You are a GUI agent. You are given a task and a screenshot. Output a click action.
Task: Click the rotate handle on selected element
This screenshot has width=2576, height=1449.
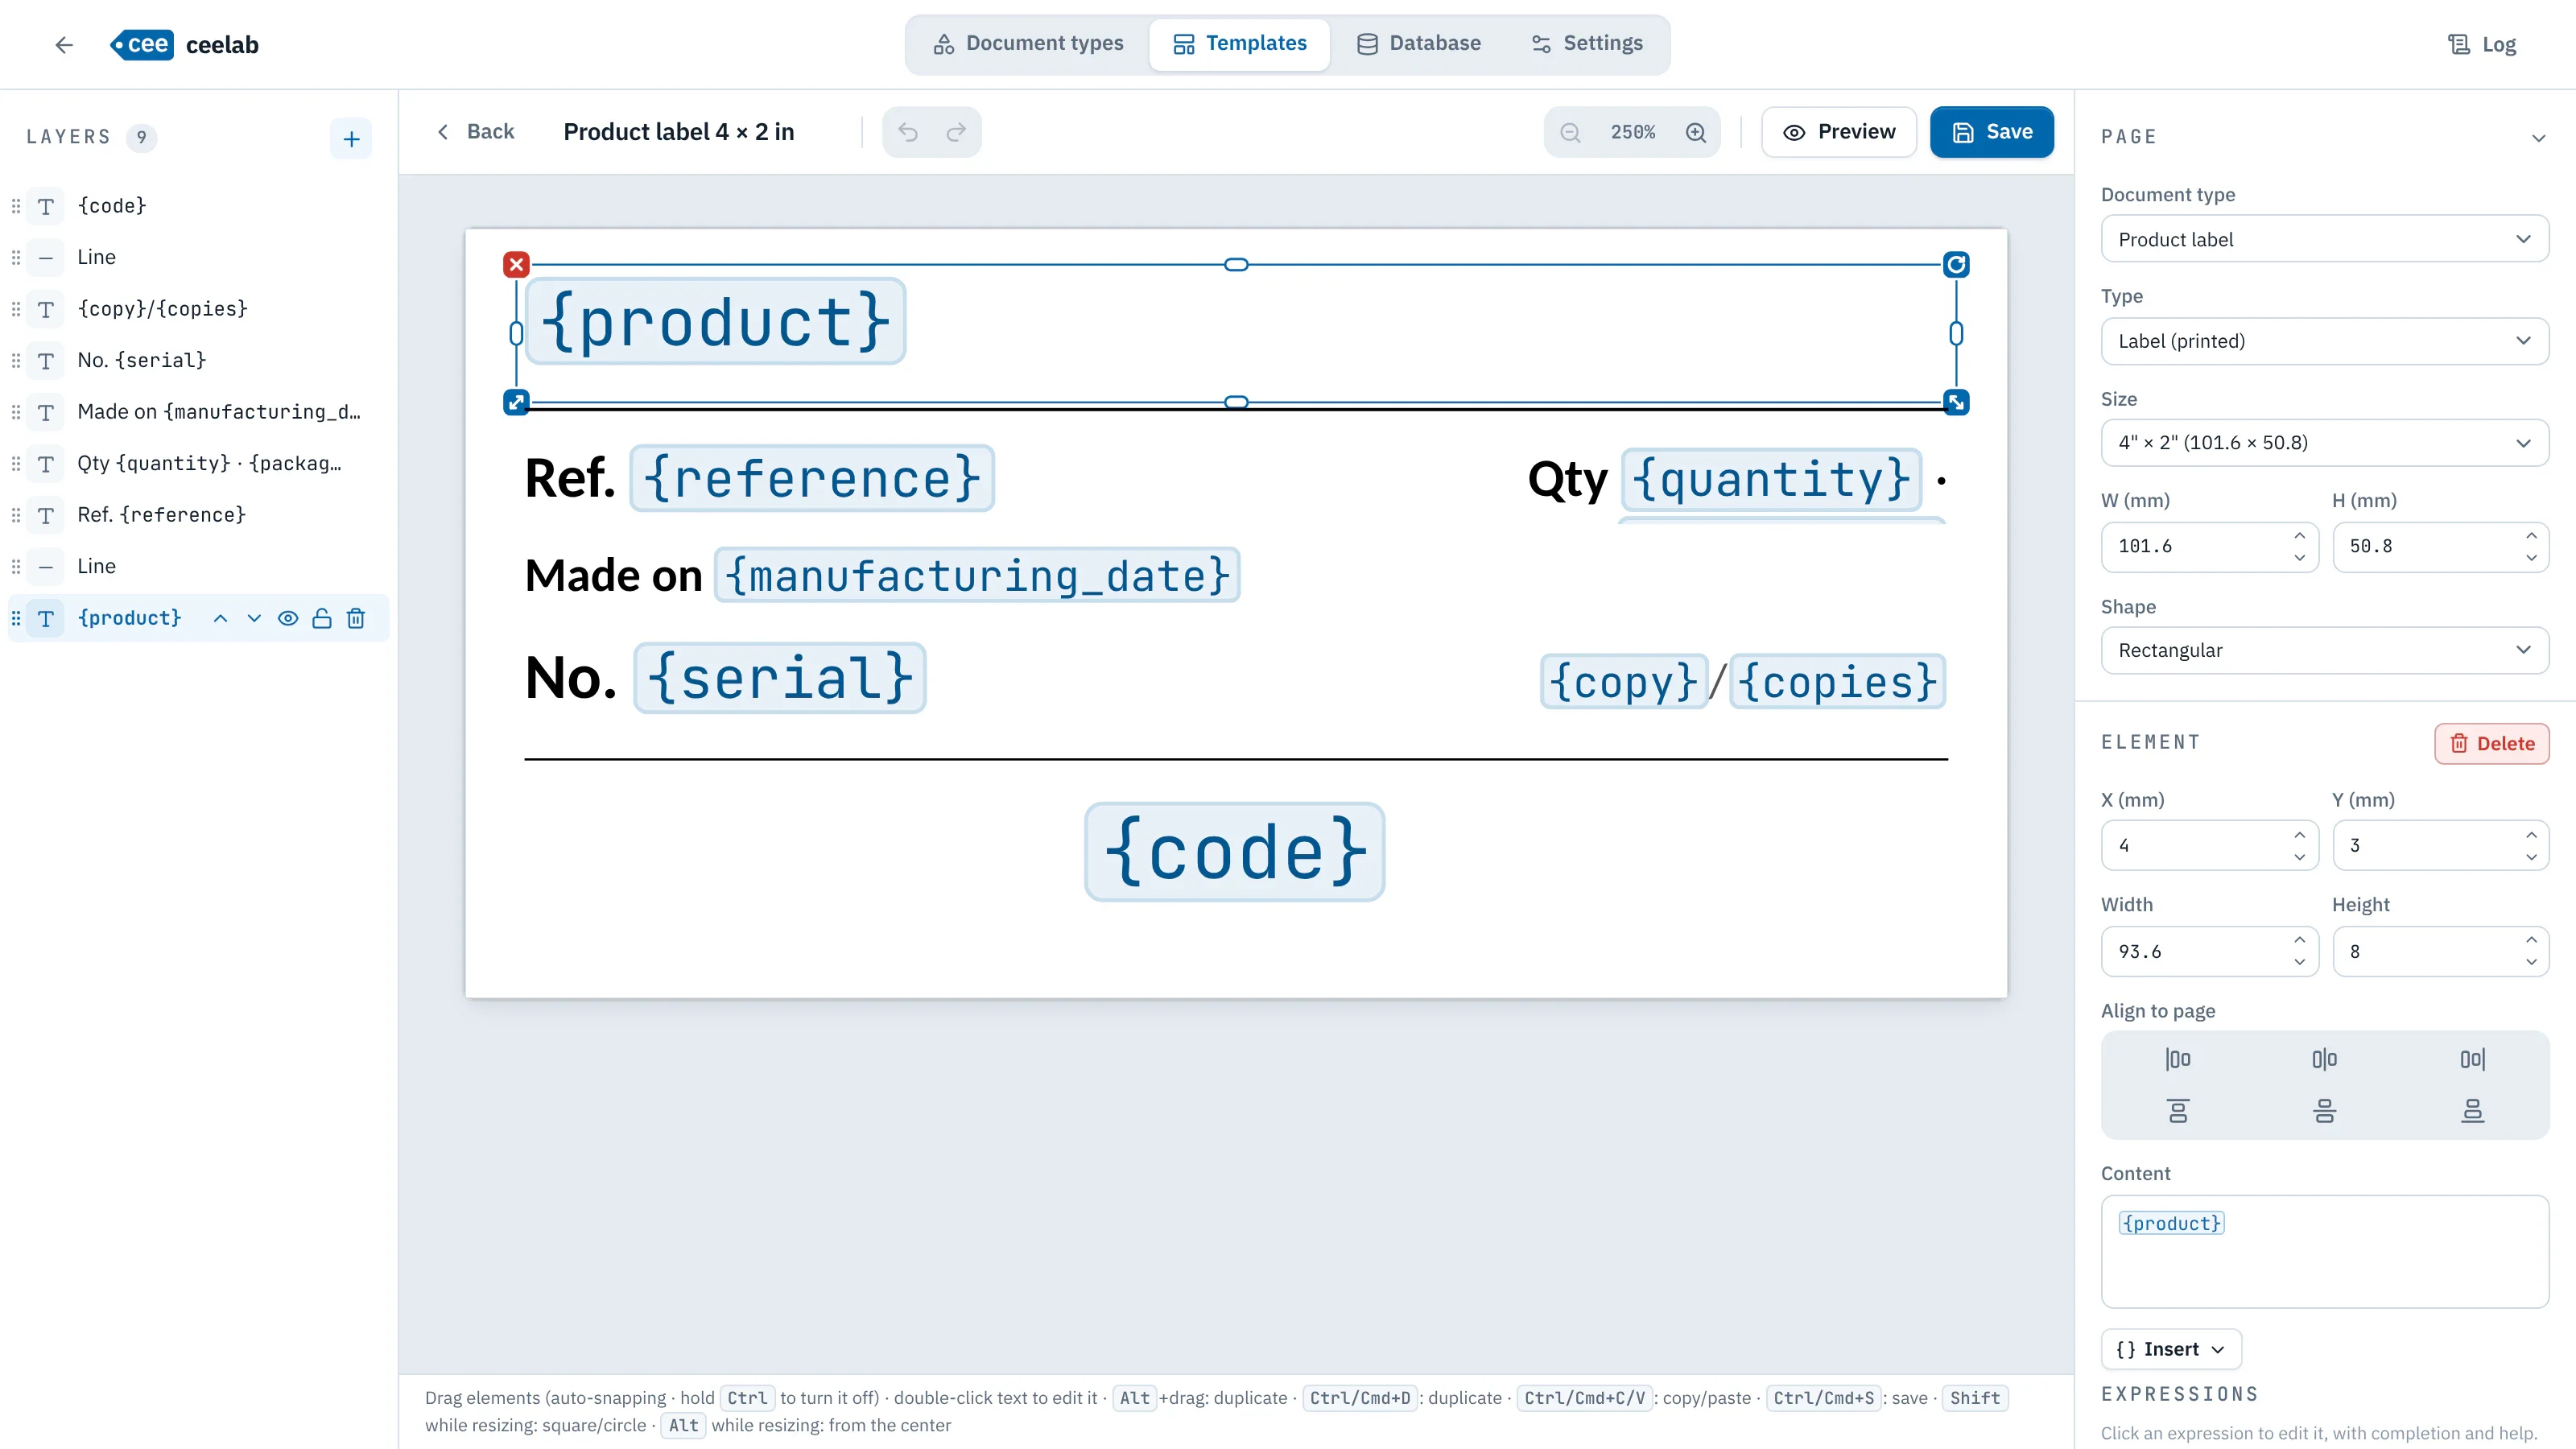[x=1956, y=265]
